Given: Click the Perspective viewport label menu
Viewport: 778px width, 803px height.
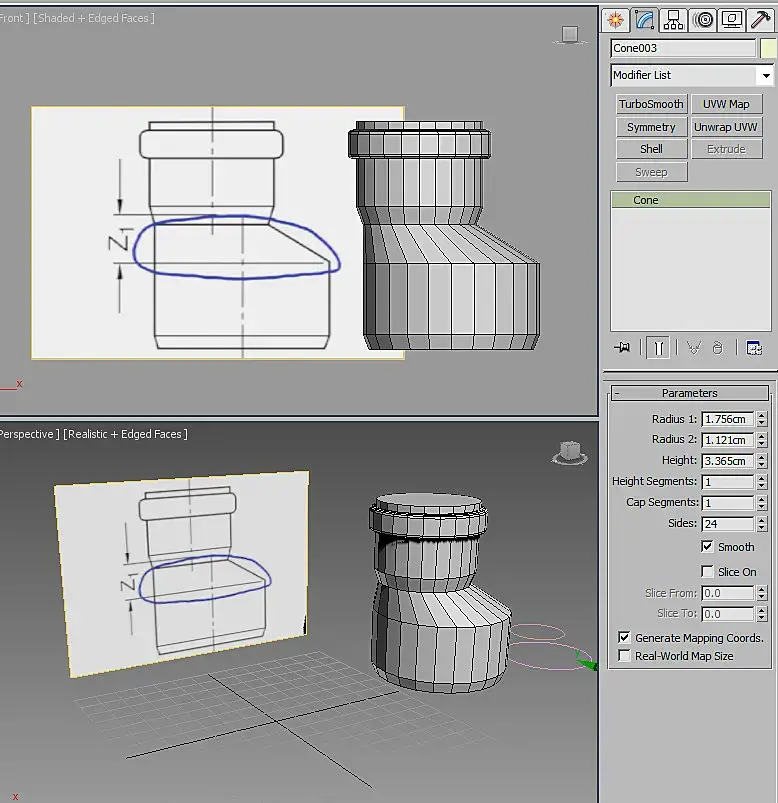Looking at the screenshot, I should [x=28, y=434].
